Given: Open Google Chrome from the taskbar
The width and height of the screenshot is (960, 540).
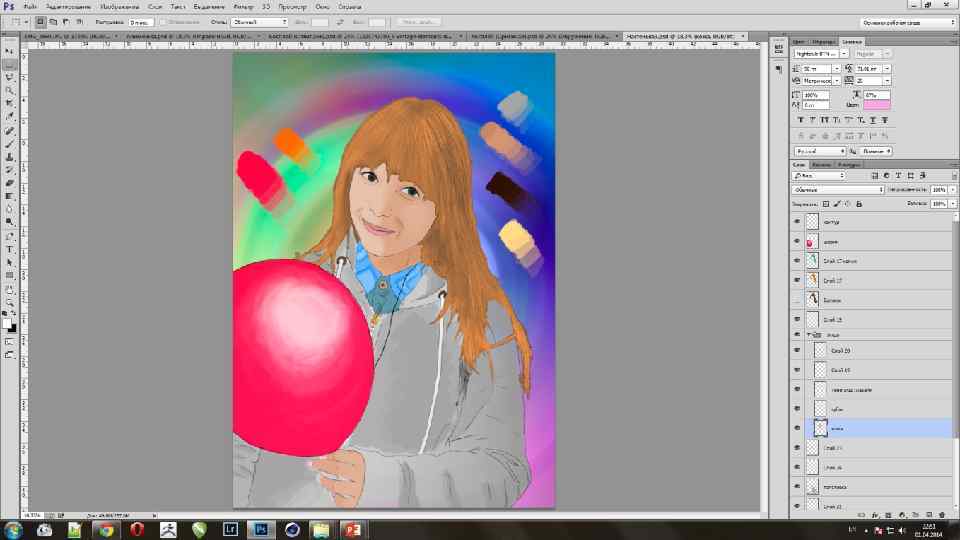Looking at the screenshot, I should pyautogui.click(x=107, y=528).
